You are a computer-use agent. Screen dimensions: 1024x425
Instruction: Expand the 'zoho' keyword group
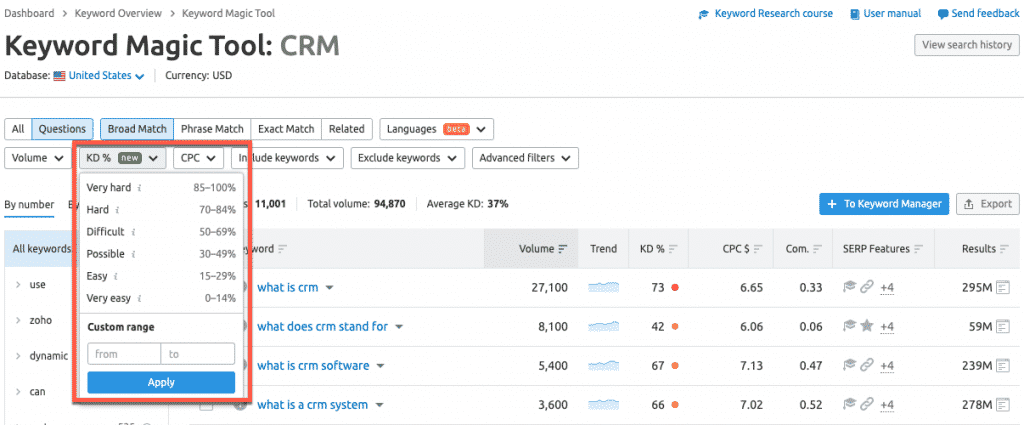click(18, 320)
